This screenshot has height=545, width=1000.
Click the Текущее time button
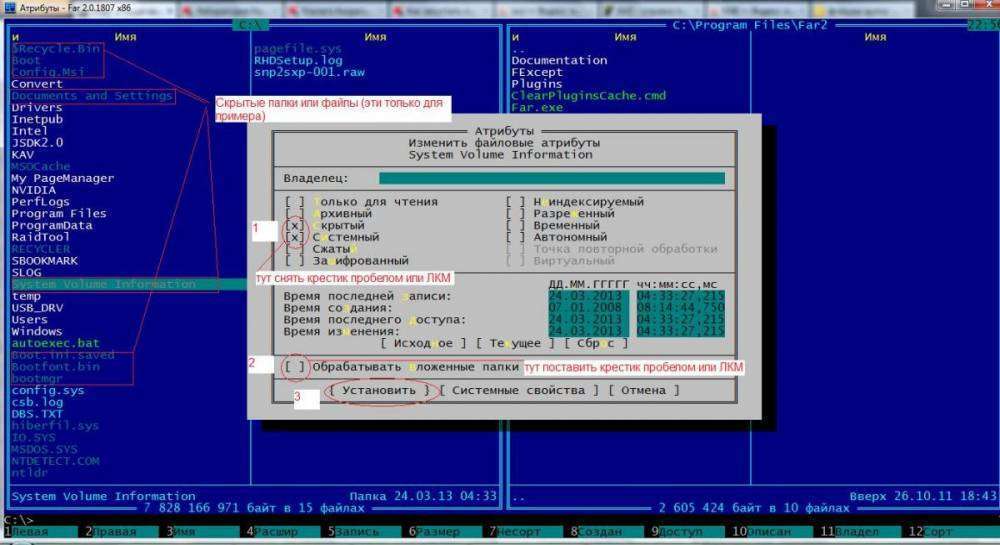pyautogui.click(x=513, y=343)
